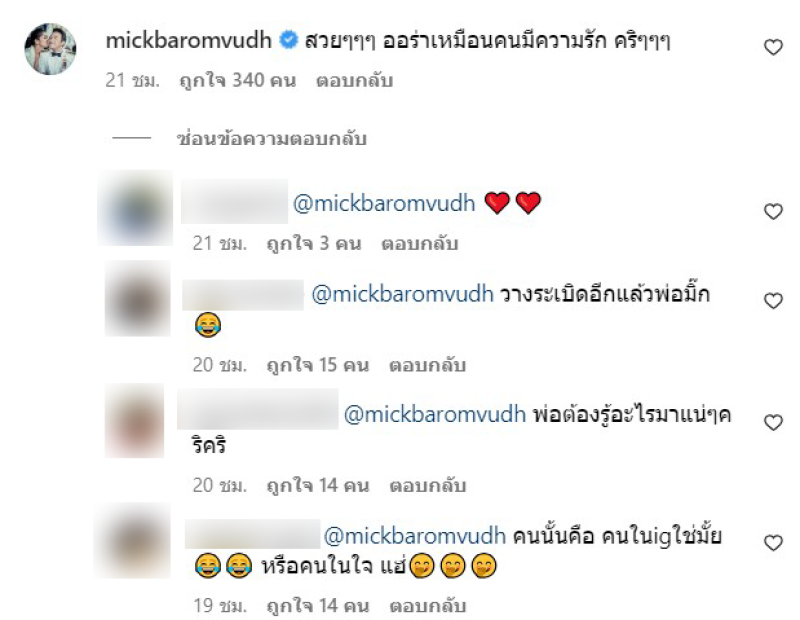Screen dimensions: 800x620
Task: Open the verified badge beside mickbaromvudh
Action: [288, 40]
